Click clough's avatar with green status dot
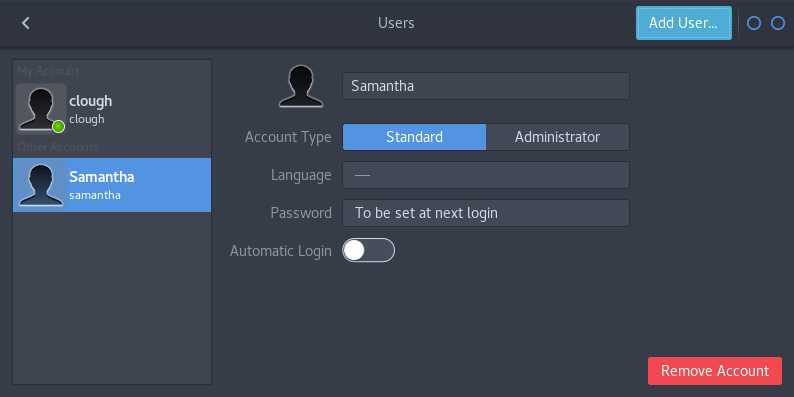Screen dimensions: 794x397 41,108
